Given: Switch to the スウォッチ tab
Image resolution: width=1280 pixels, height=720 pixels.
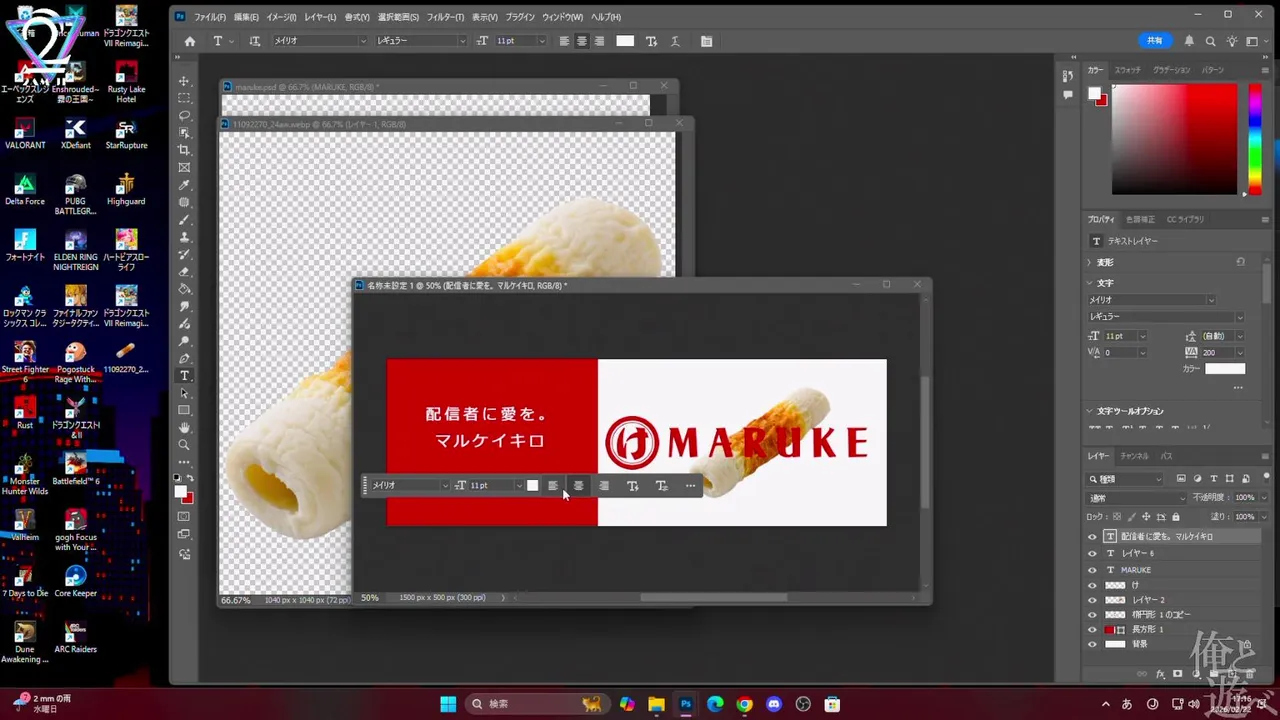Looking at the screenshot, I should pos(1127,70).
